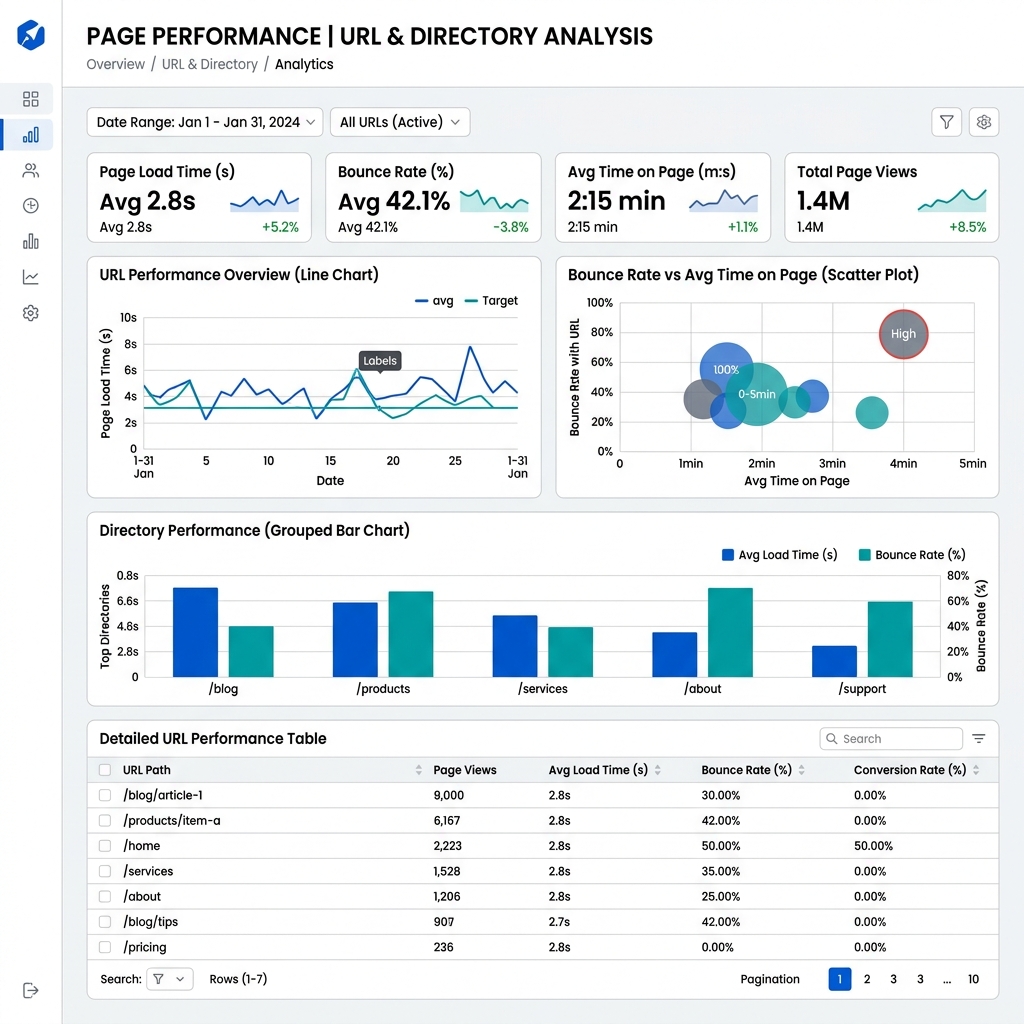Screen dimensions: 1024x1024
Task: Click the 0-5min teal bubble in scatter plot
Action: pos(756,394)
